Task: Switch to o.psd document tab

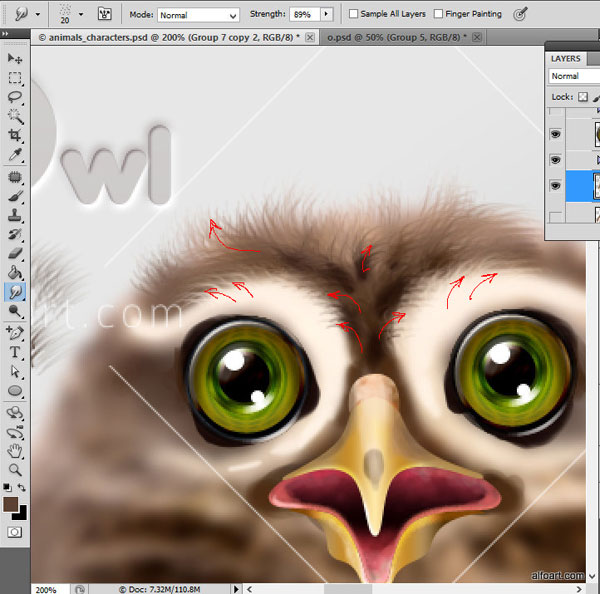Action: point(397,38)
